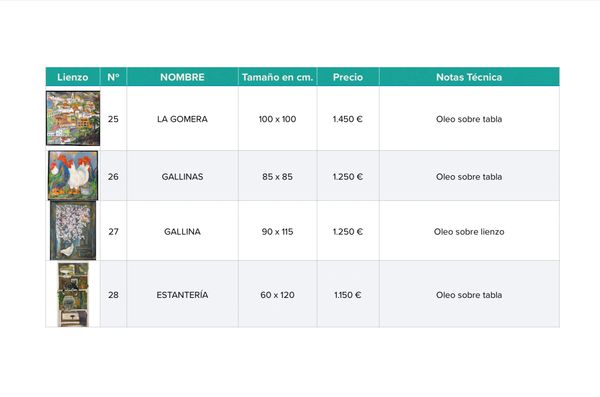600x397 pixels.
Task: Click the Oleo sobre lienzo note
Action: tap(469, 232)
